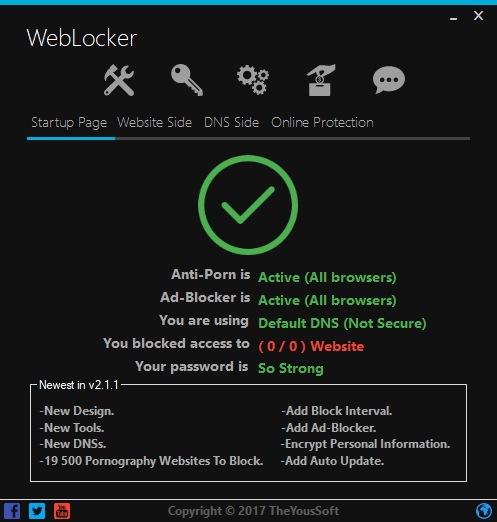Click the Ad-Blocker Active status text
The image size is (497, 522).
point(327,300)
